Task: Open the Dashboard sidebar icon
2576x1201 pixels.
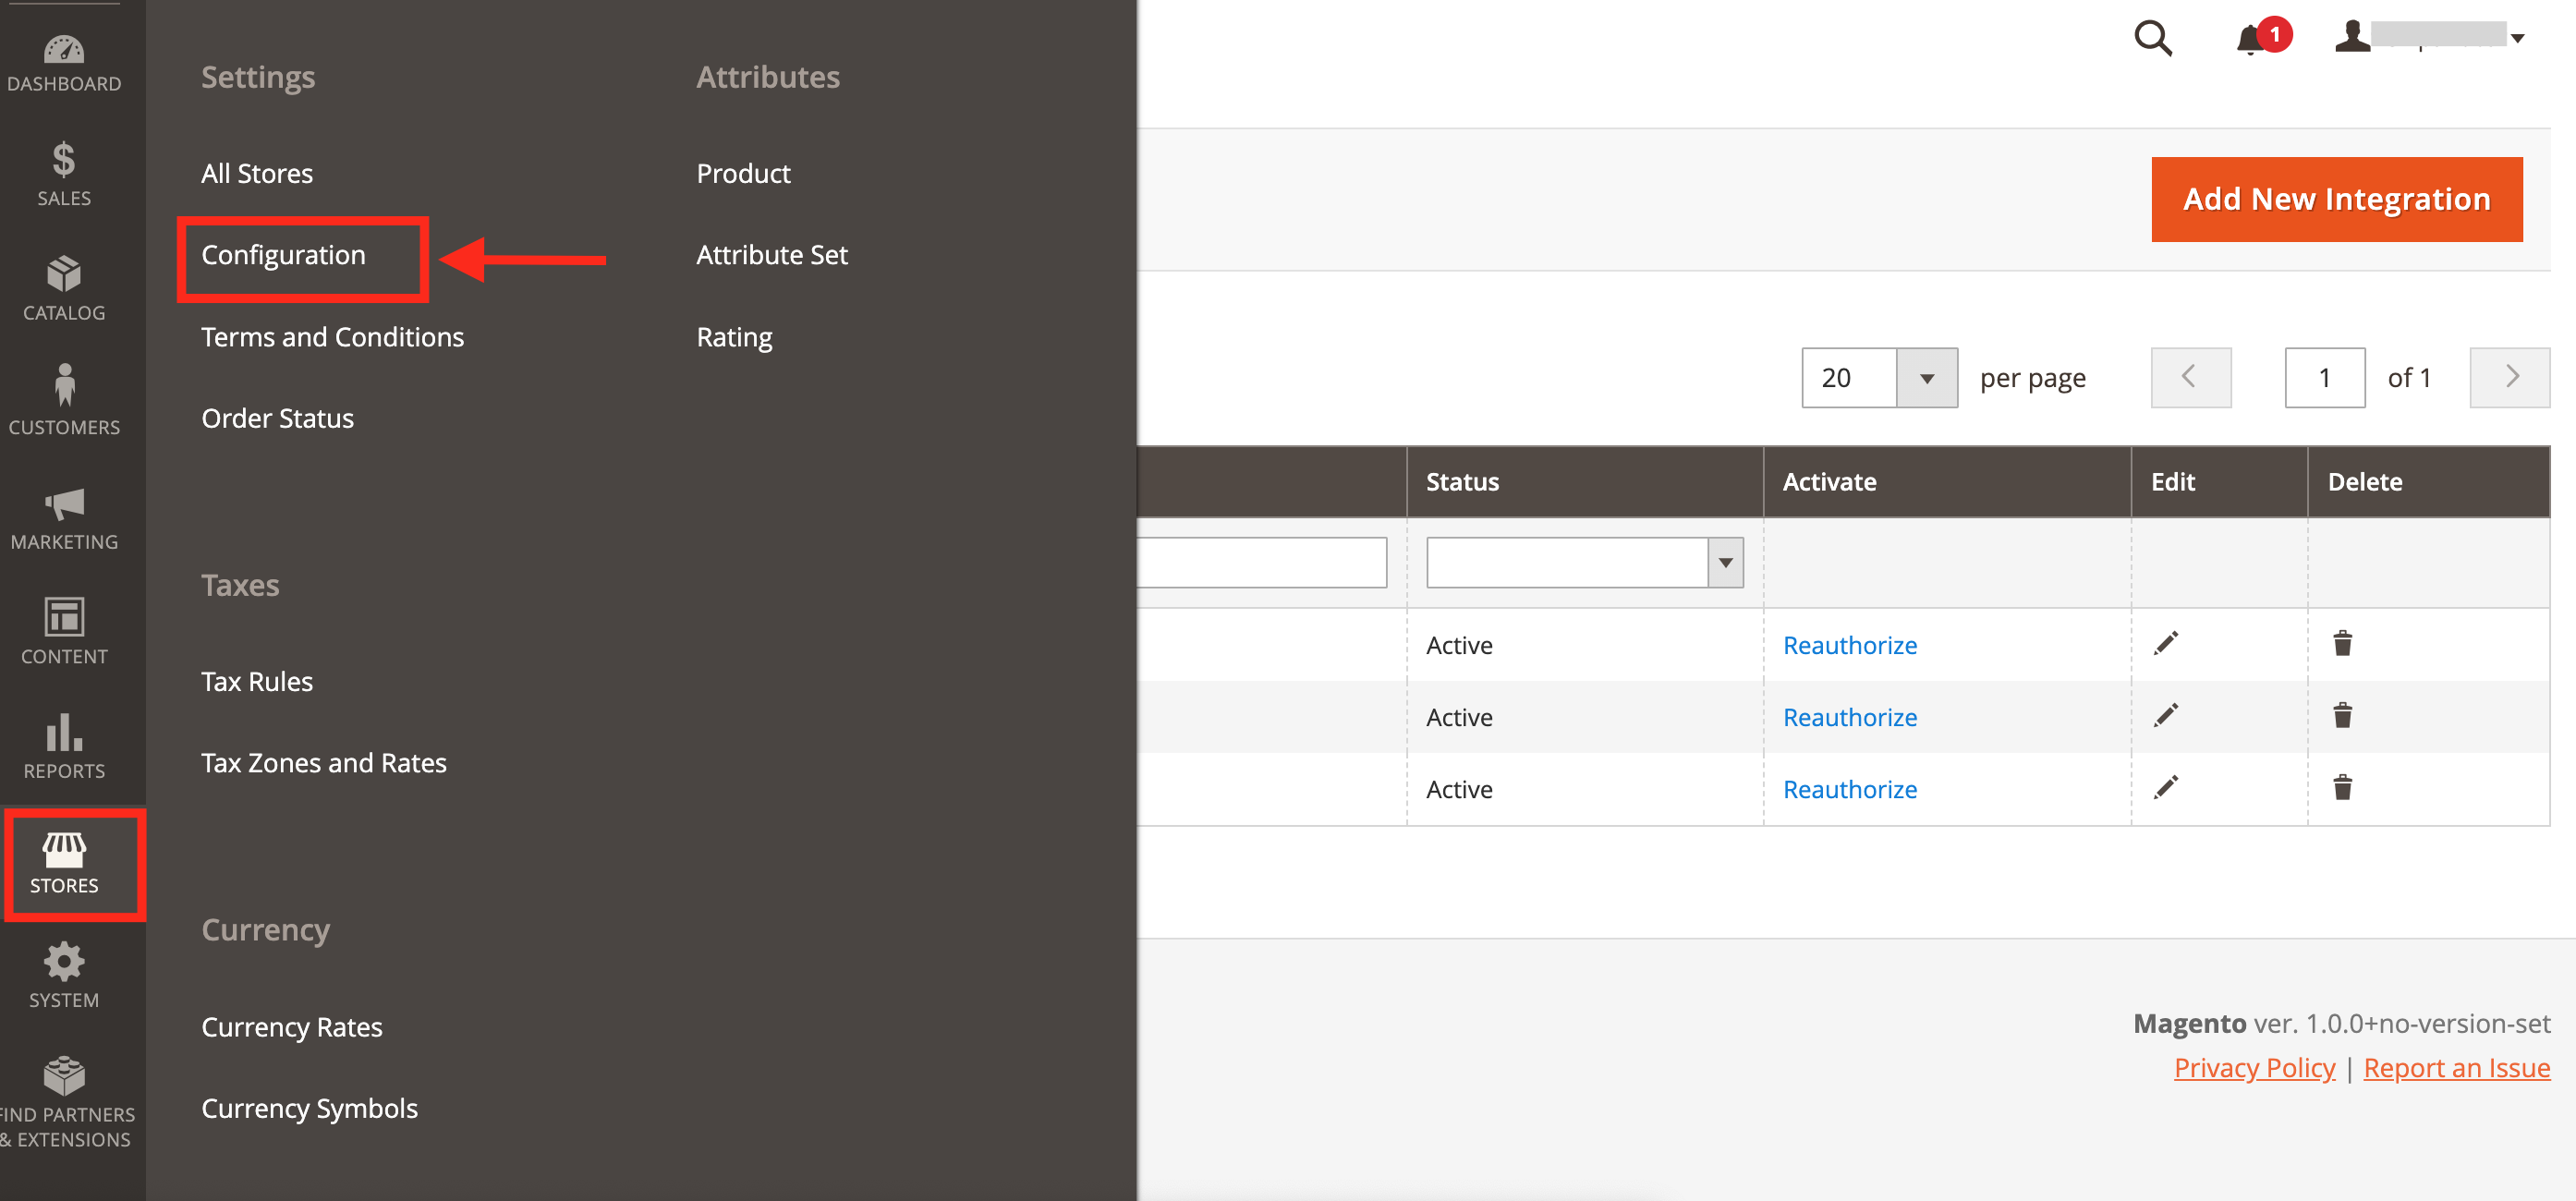Action: point(64,63)
